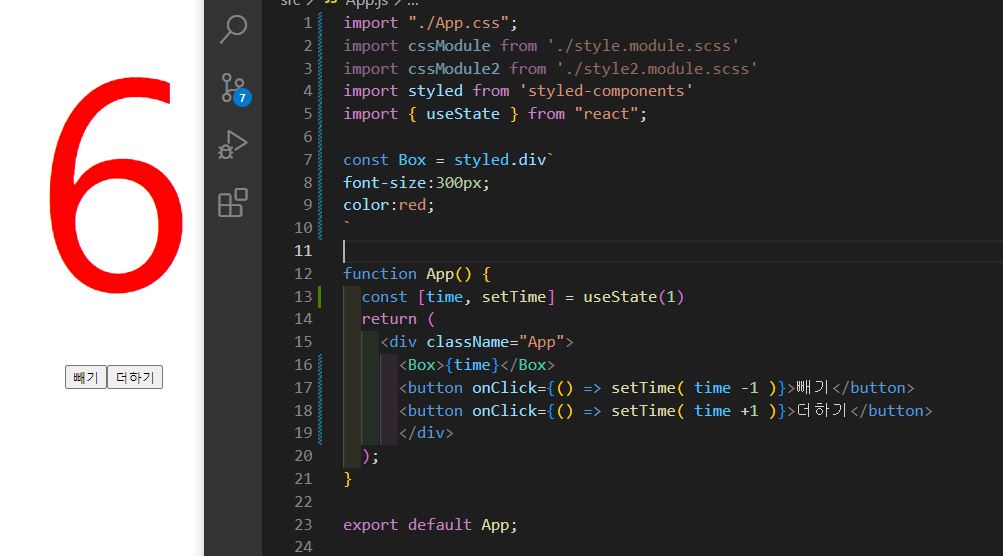Click 'styled-components' string on line 4
The image size is (1003, 556).
click(606, 91)
